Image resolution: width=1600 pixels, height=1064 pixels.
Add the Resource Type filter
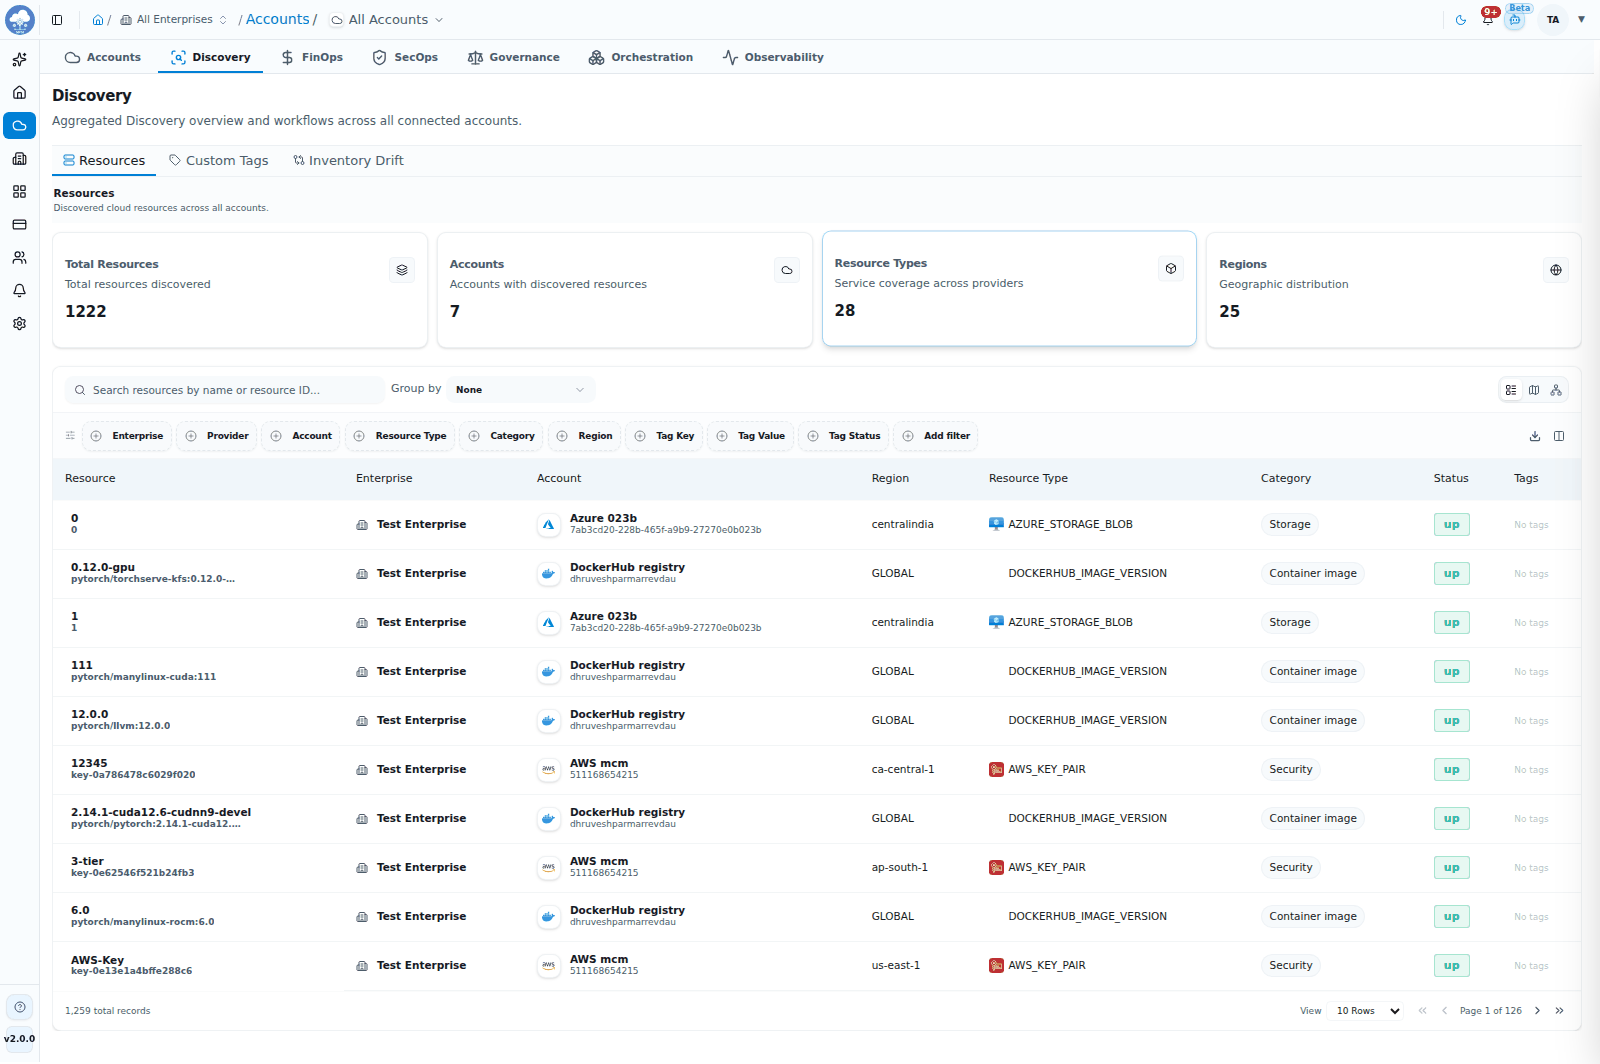[x=400, y=436]
